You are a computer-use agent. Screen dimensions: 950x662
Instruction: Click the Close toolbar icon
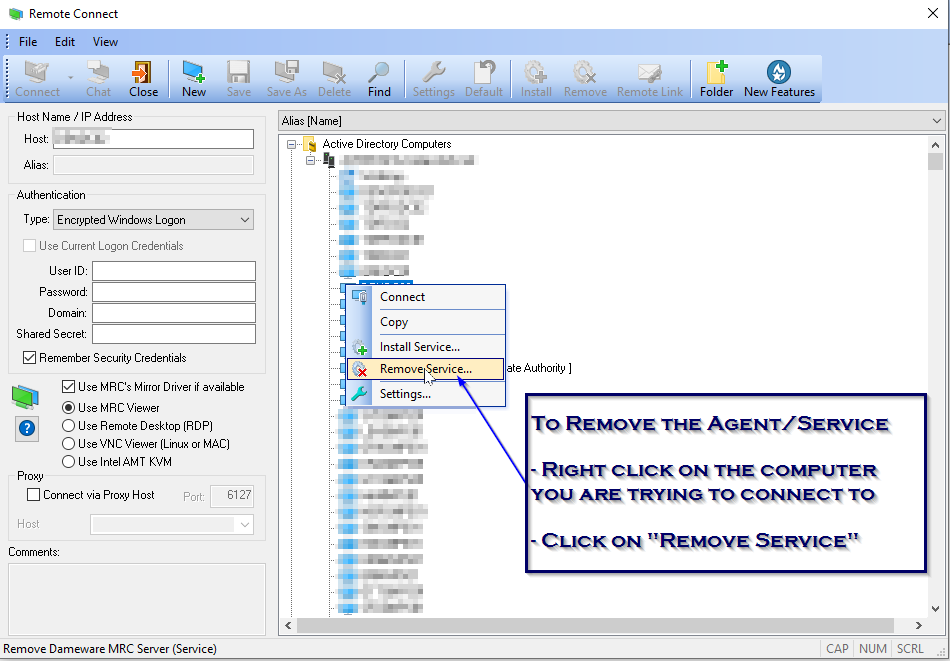pos(143,78)
